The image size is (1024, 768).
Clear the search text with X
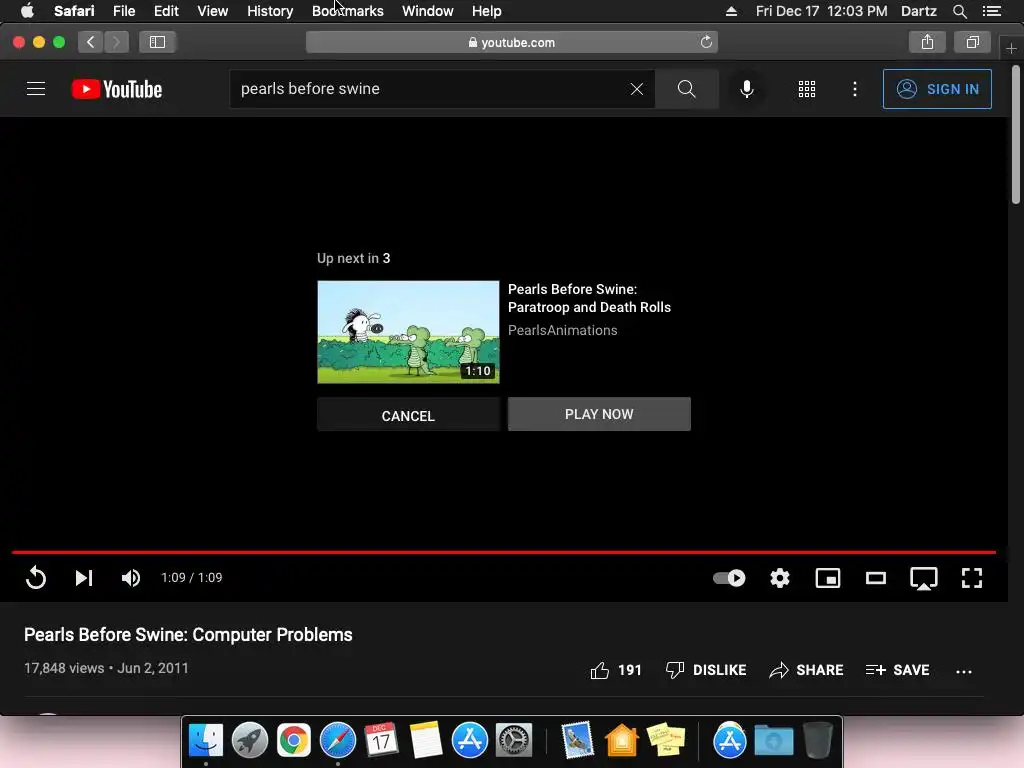coord(637,89)
